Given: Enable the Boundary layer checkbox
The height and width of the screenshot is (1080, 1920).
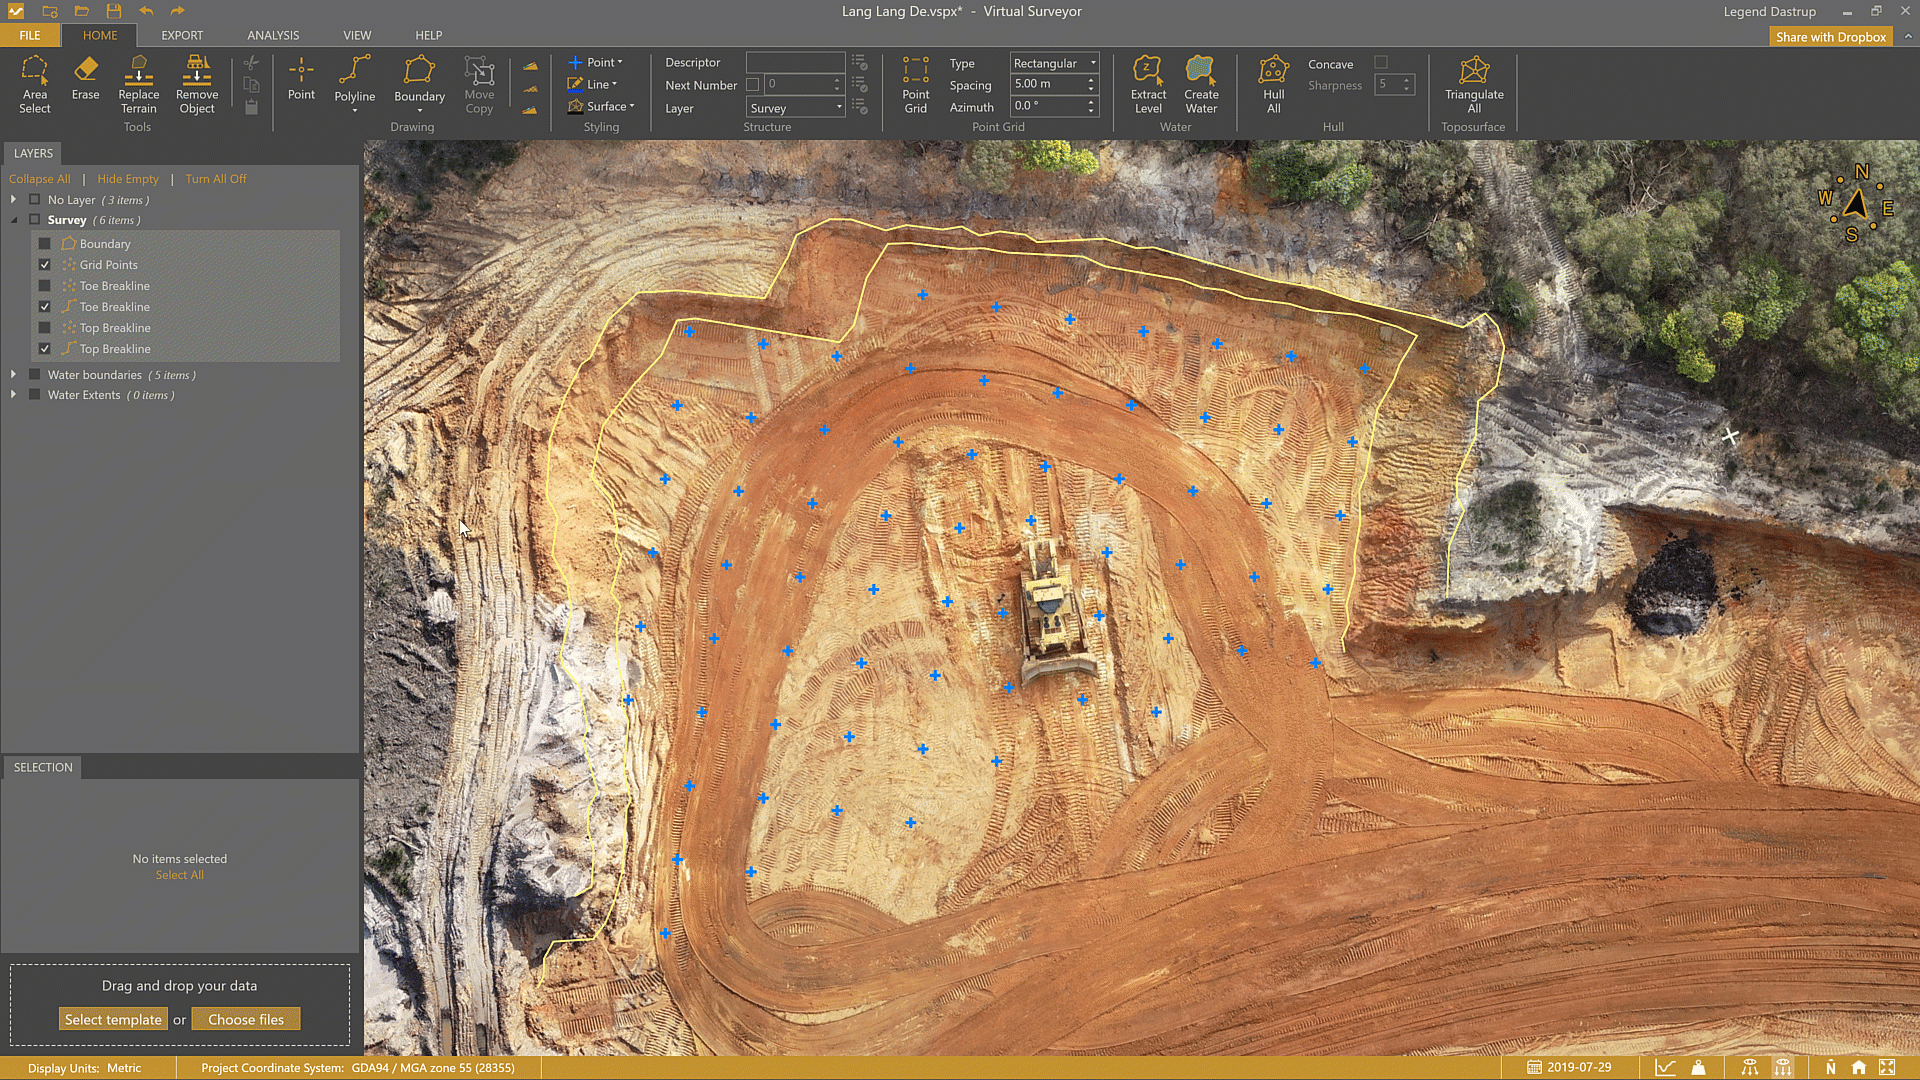Looking at the screenshot, I should (44, 244).
